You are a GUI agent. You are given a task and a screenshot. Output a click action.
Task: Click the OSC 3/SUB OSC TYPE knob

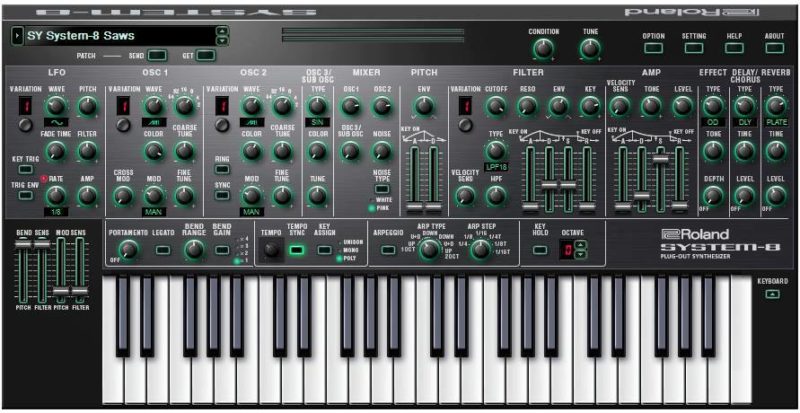click(317, 106)
